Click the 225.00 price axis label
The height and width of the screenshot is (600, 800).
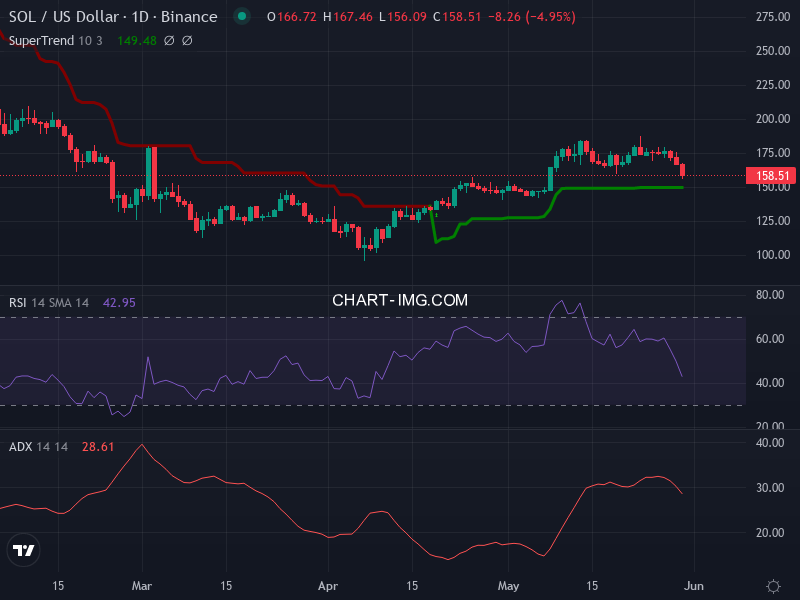click(x=773, y=85)
